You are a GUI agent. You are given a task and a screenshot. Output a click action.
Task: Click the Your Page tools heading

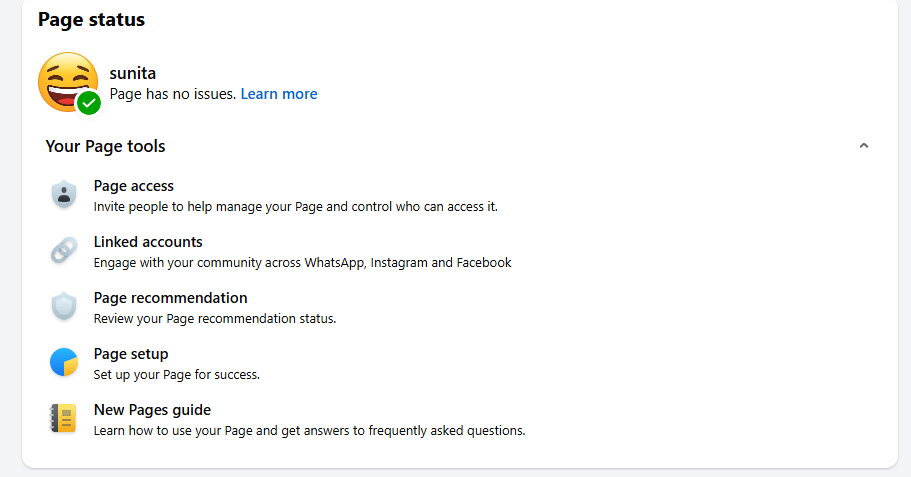point(105,146)
